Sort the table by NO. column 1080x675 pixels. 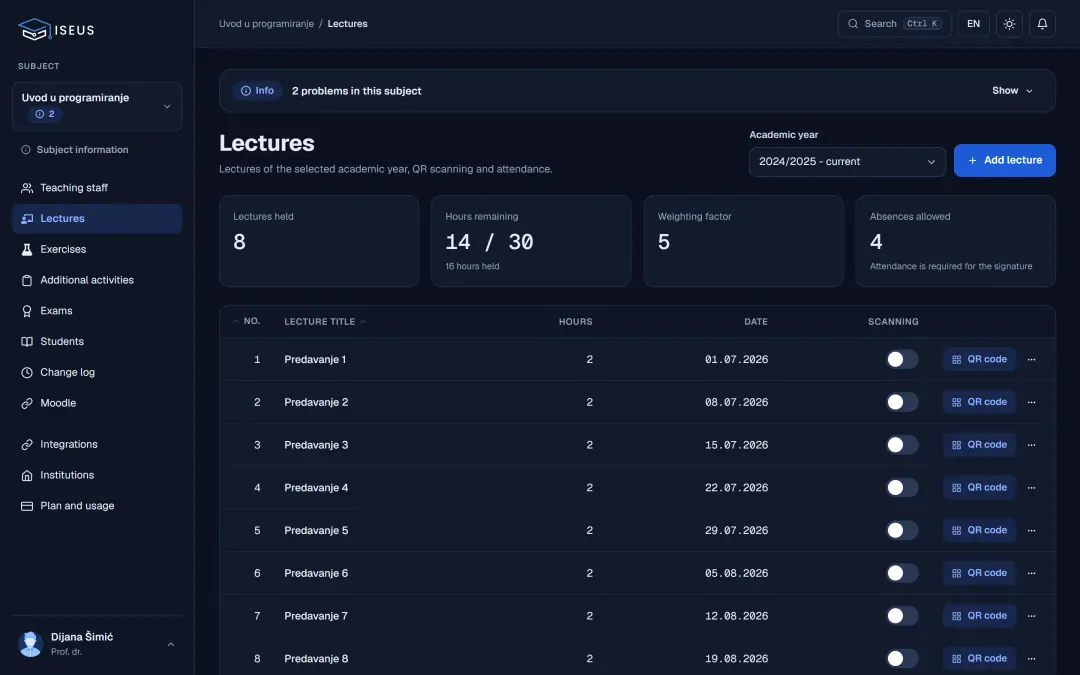pyautogui.click(x=247, y=322)
